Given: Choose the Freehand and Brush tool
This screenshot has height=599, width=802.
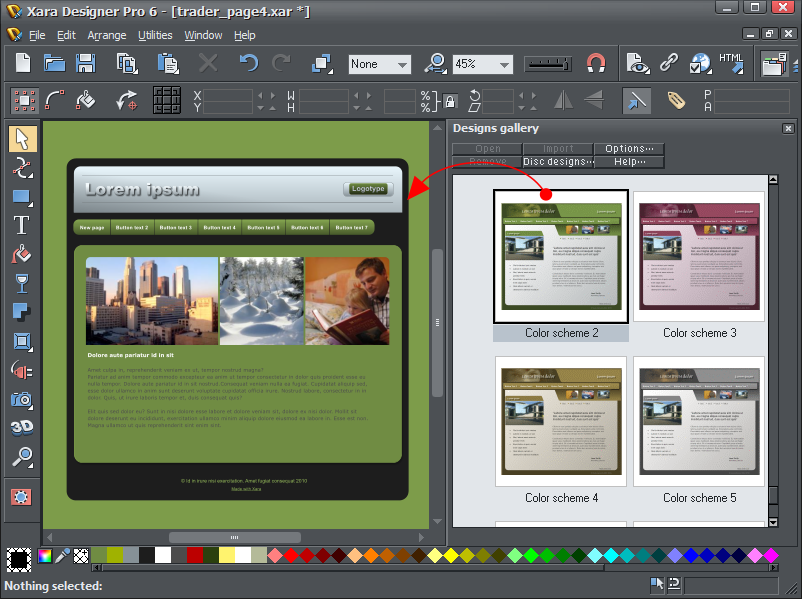Looking at the screenshot, I should 23,168.
